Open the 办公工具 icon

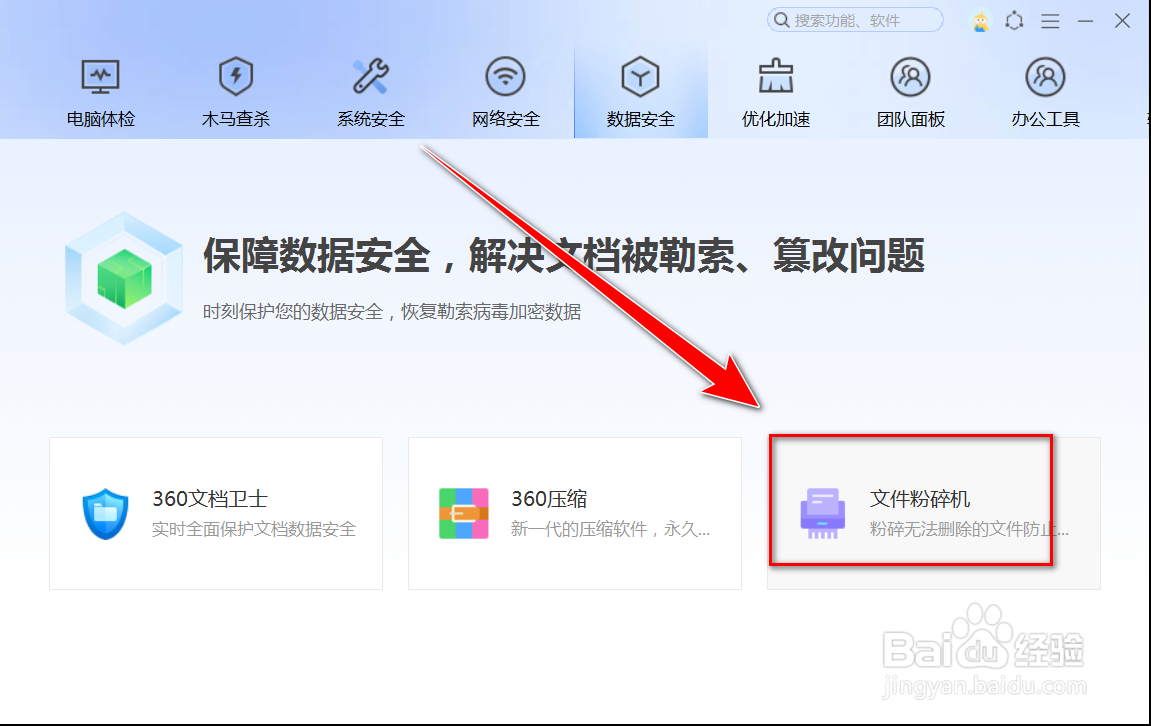(x=1045, y=76)
